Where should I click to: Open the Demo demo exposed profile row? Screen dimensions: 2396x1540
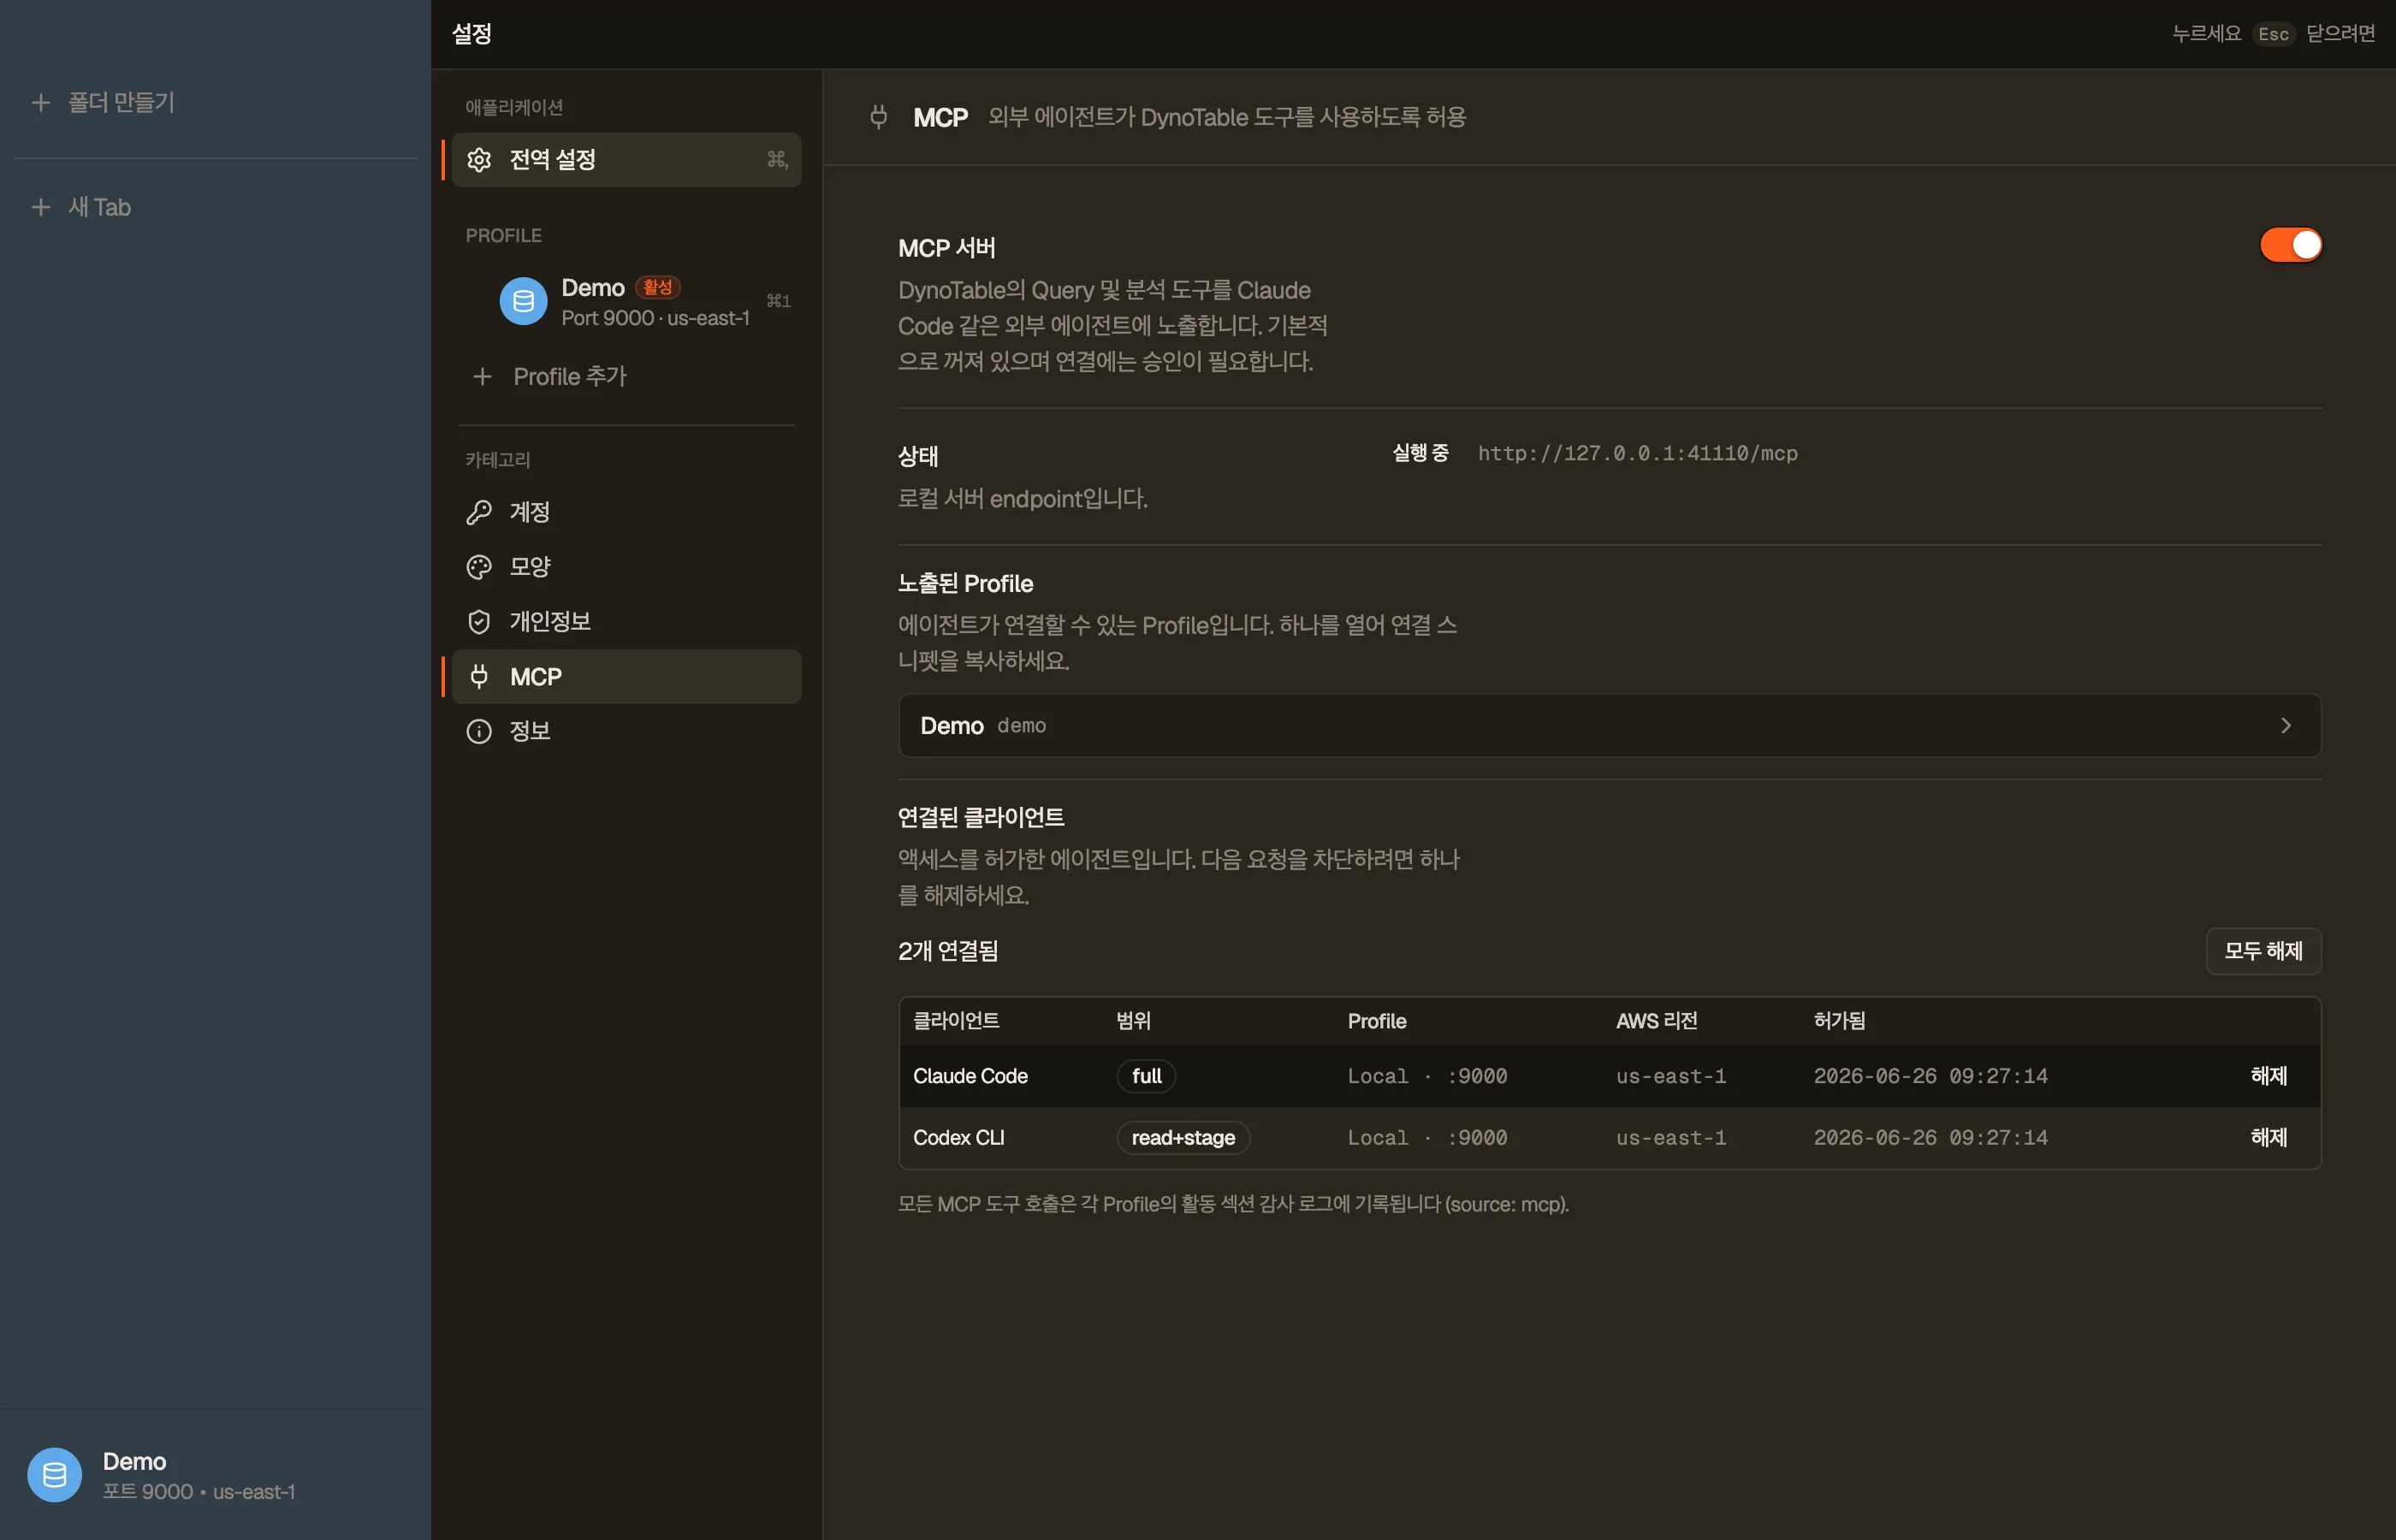[x=1609, y=726]
